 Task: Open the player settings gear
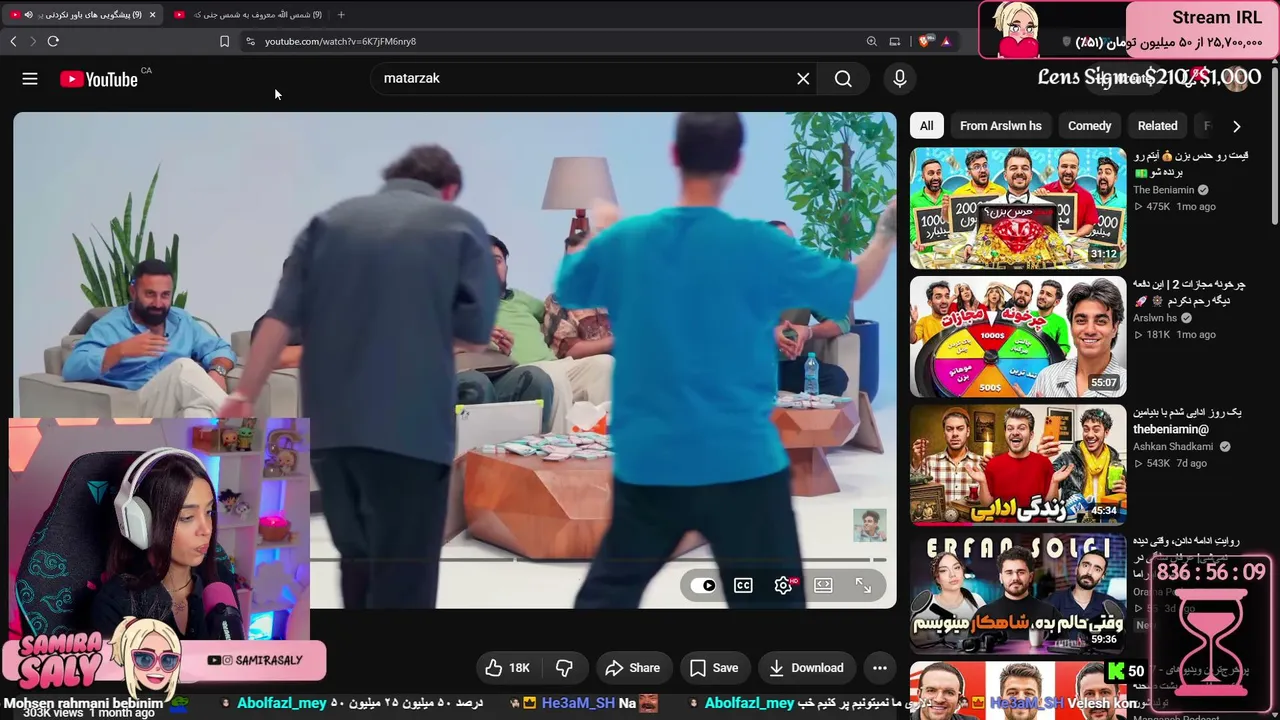[x=783, y=586]
